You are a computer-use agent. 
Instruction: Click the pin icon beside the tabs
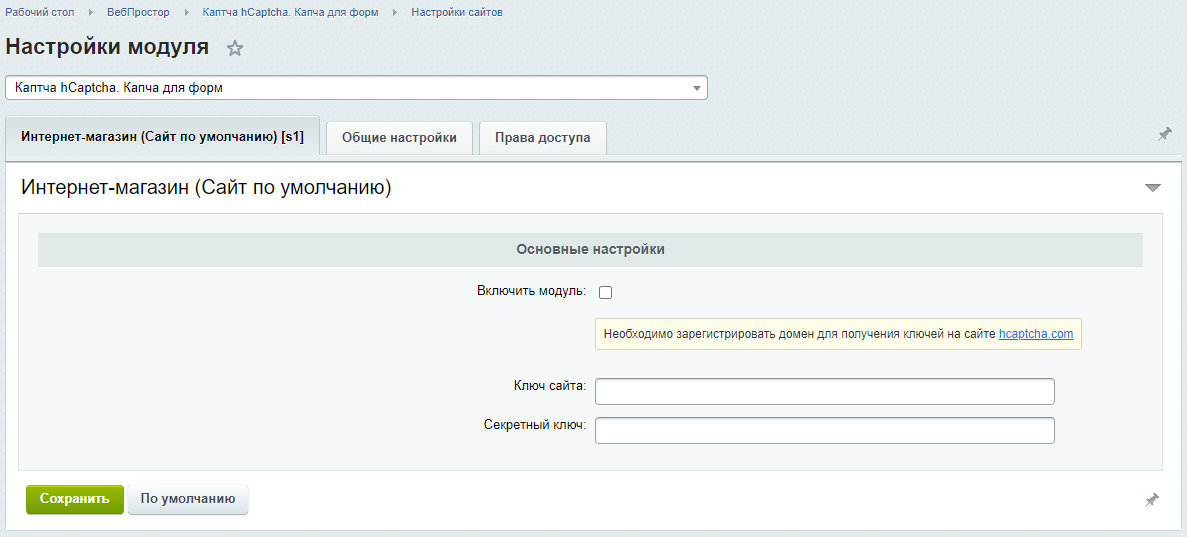(x=1164, y=134)
